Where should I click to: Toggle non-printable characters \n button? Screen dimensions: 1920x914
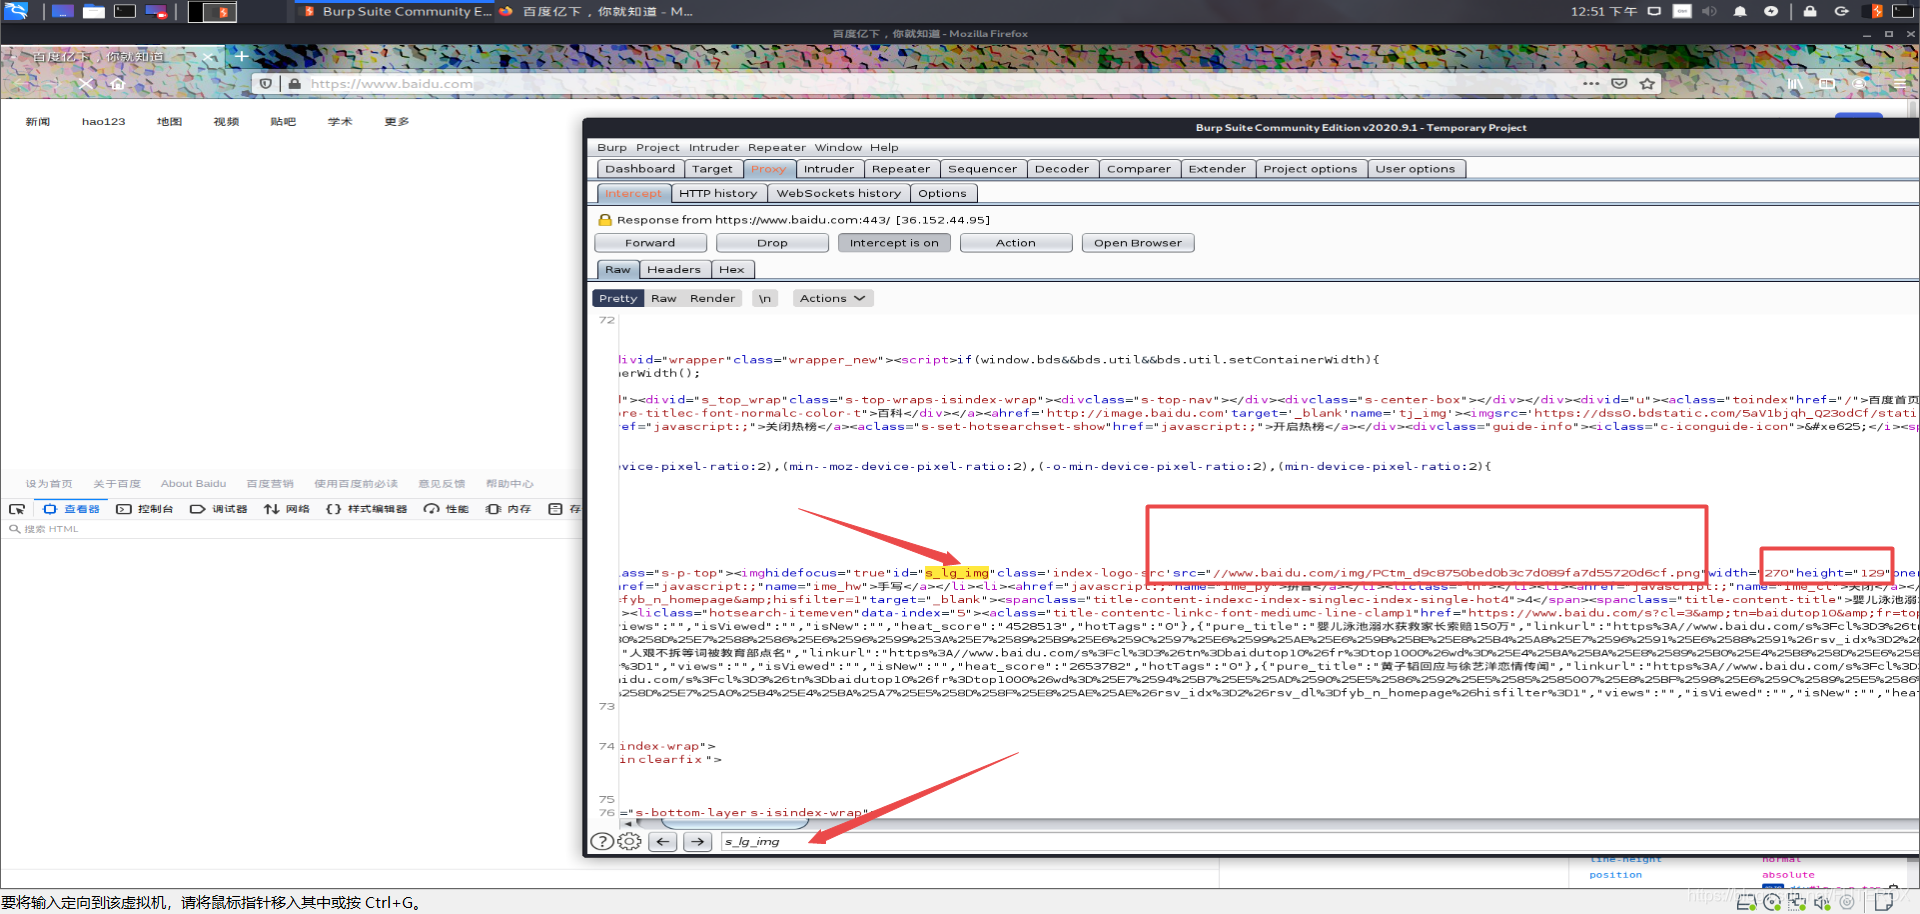pos(765,298)
